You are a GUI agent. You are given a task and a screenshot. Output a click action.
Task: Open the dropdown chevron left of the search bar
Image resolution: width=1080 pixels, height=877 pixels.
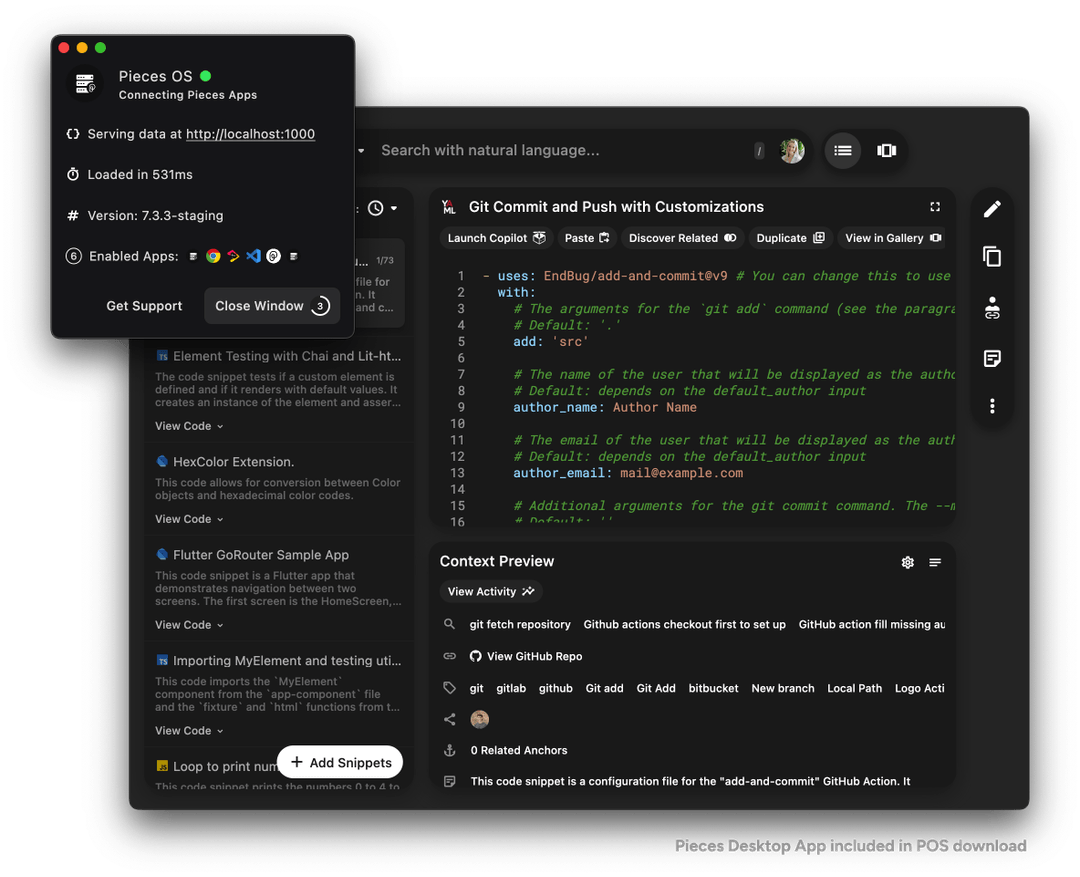click(x=360, y=150)
